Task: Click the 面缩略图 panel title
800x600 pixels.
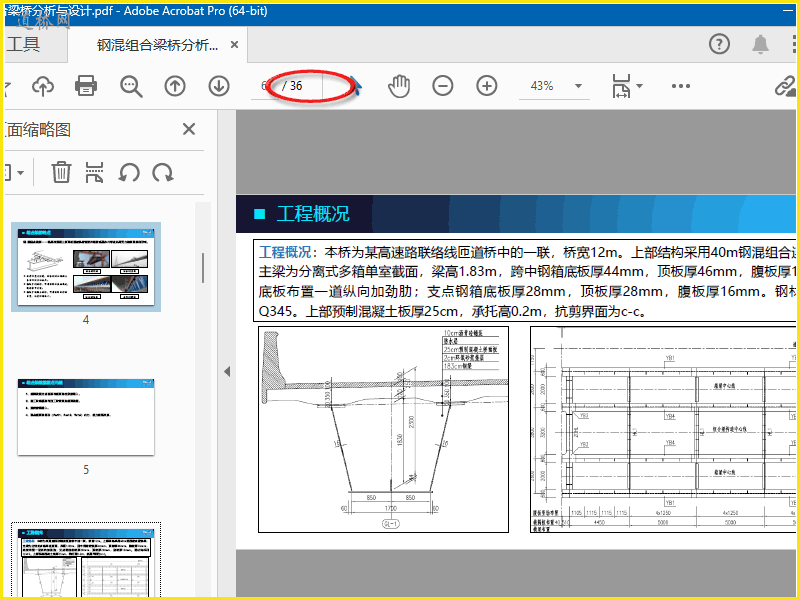Action: coord(38,130)
